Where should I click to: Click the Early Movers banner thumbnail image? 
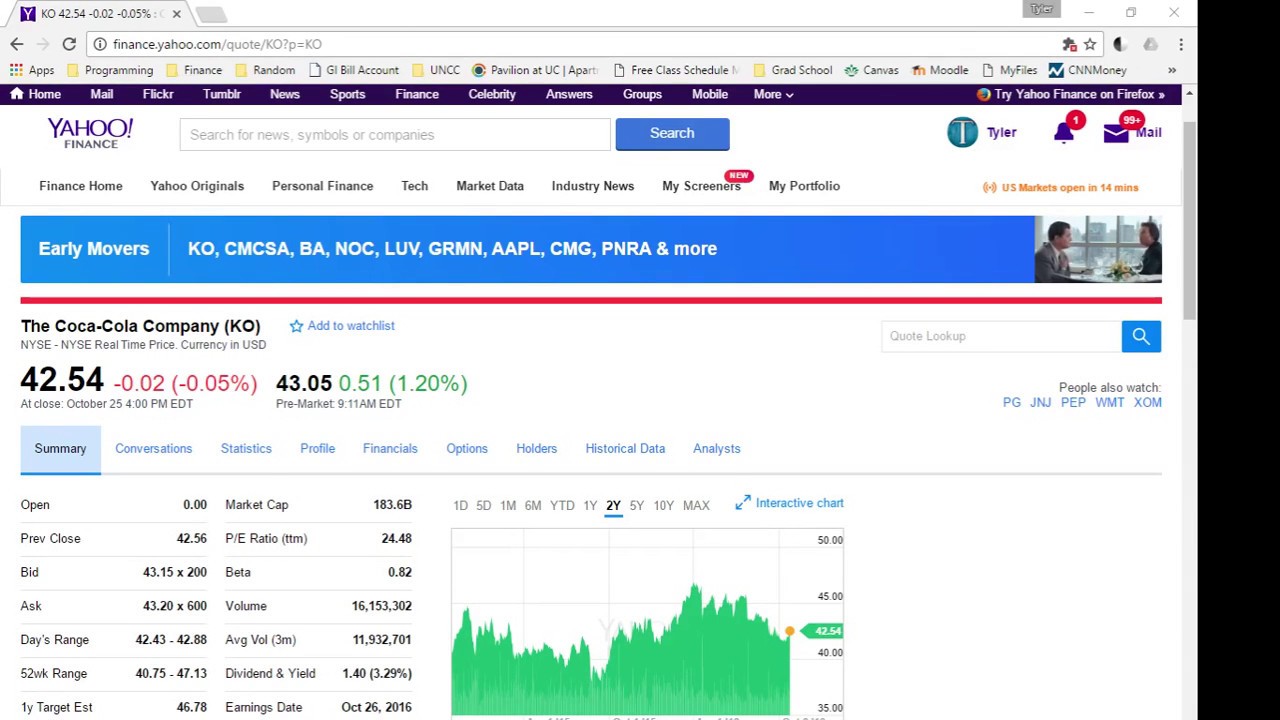(x=1098, y=249)
